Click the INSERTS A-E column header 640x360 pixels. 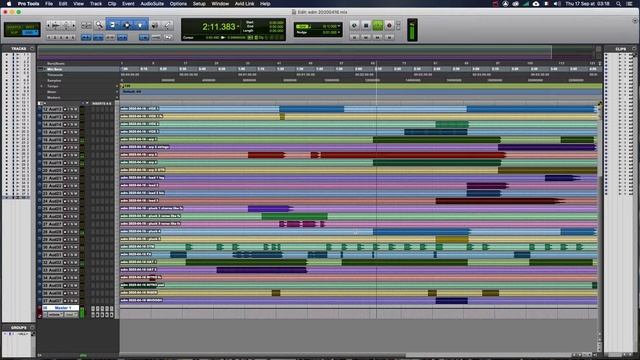coord(102,104)
